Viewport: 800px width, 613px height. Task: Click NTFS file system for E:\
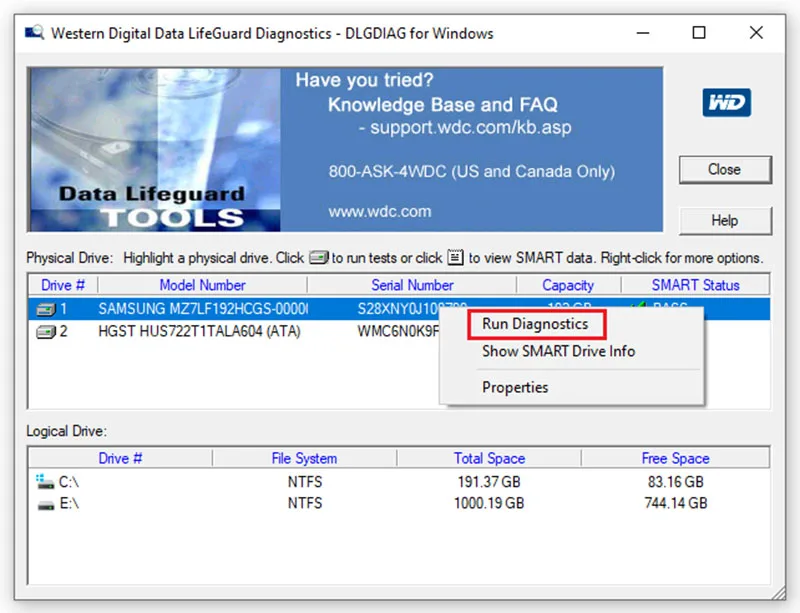pyautogui.click(x=305, y=503)
